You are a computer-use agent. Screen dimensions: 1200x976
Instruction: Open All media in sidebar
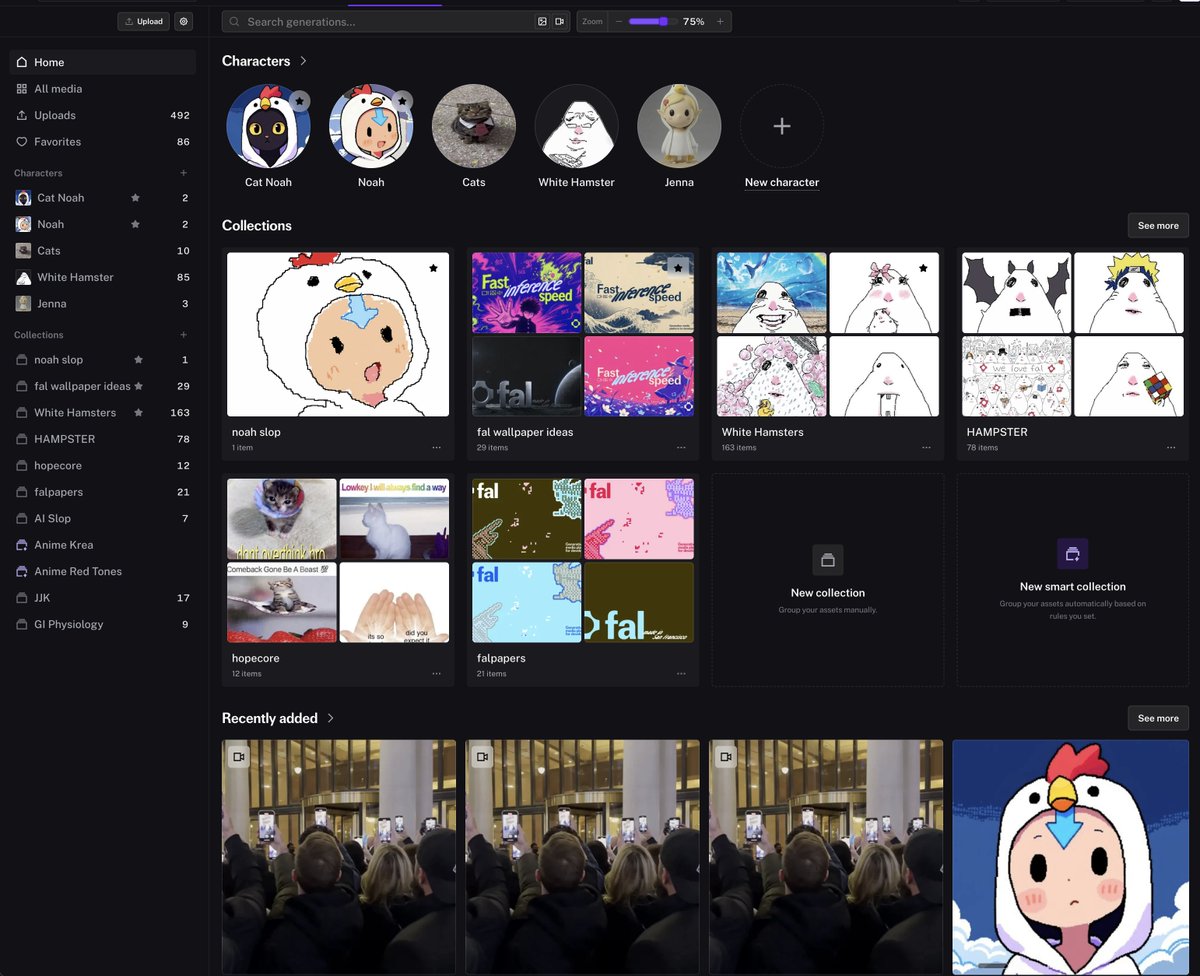102,89
